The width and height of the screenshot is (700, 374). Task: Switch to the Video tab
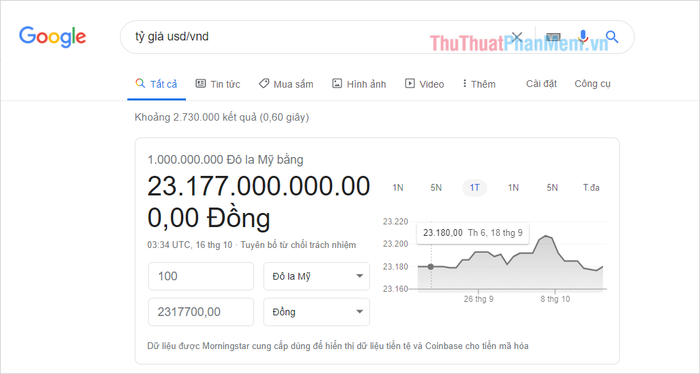coord(425,84)
